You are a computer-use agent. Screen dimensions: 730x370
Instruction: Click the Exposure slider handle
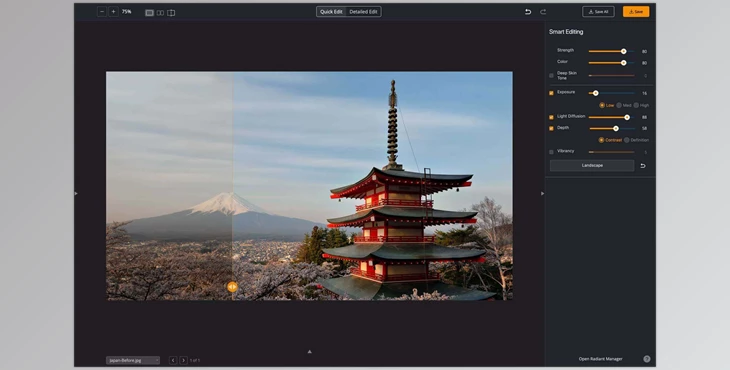coord(595,93)
